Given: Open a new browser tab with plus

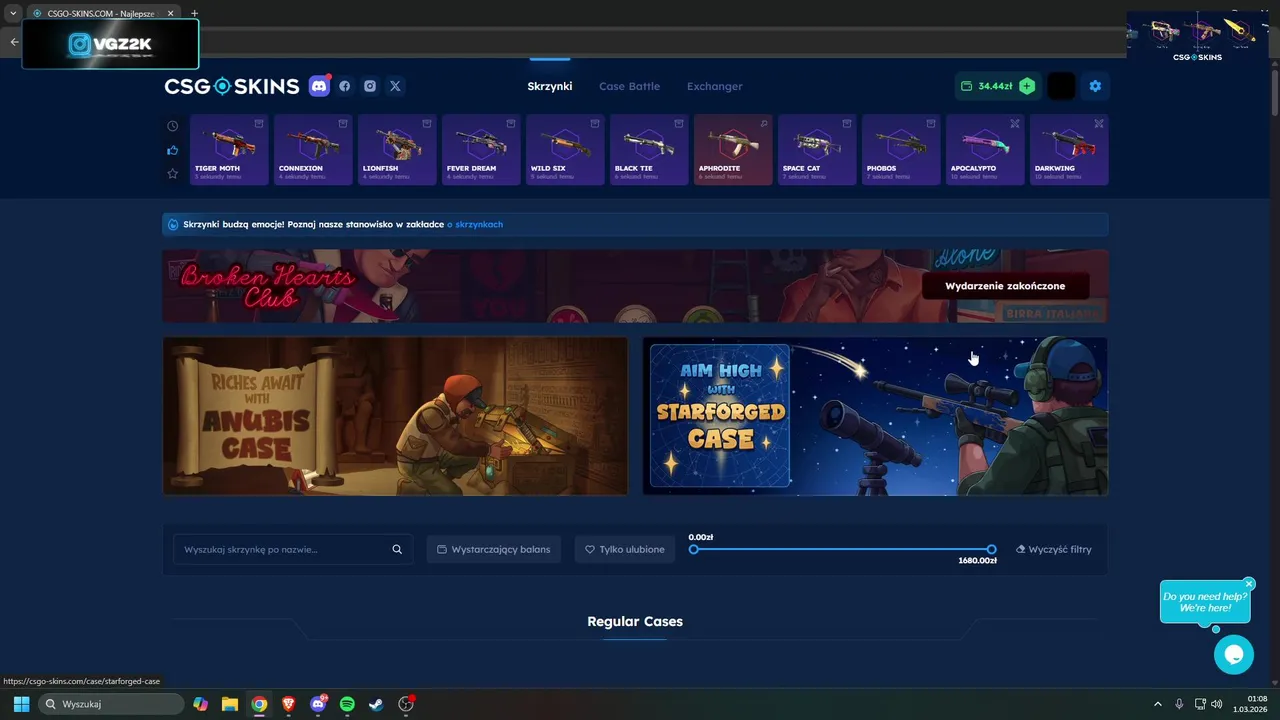Looking at the screenshot, I should (194, 13).
